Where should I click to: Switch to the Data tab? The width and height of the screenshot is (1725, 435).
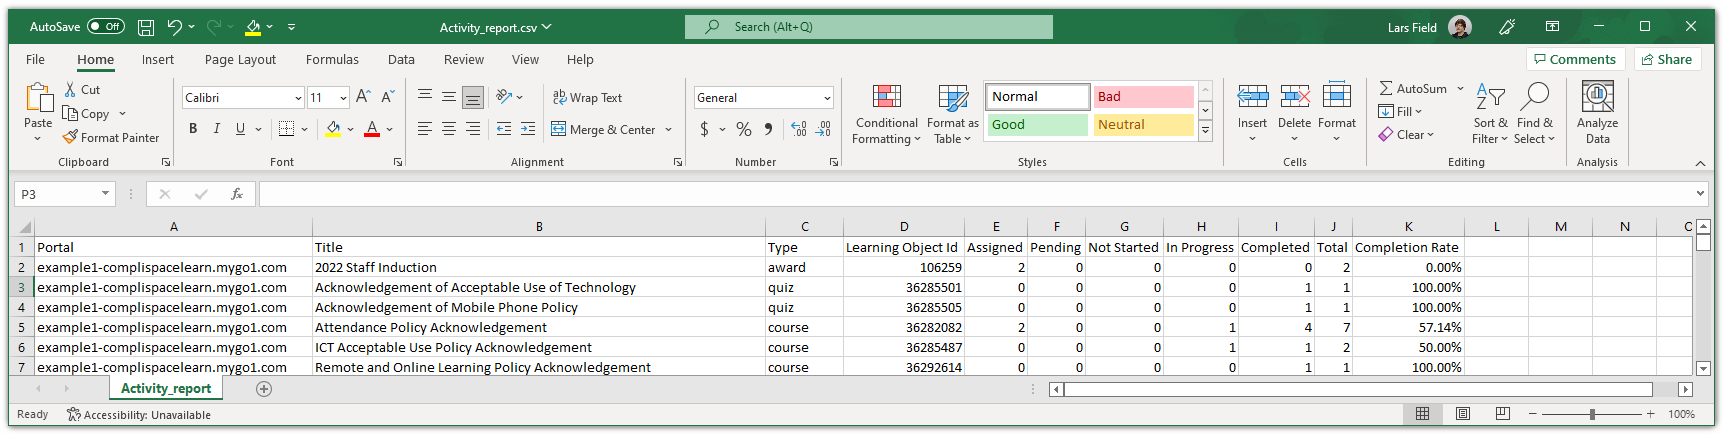(401, 59)
